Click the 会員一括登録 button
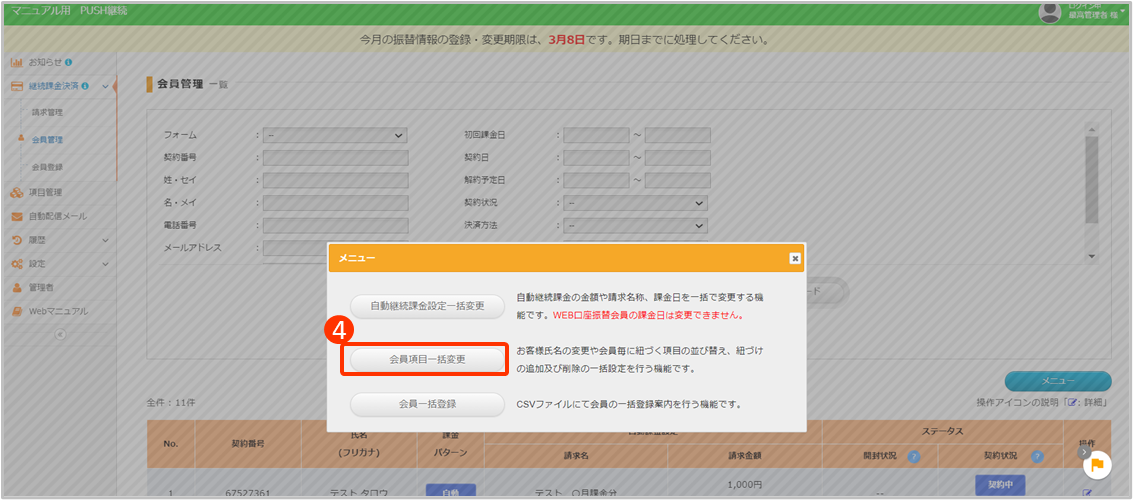 pyautogui.click(x=427, y=405)
